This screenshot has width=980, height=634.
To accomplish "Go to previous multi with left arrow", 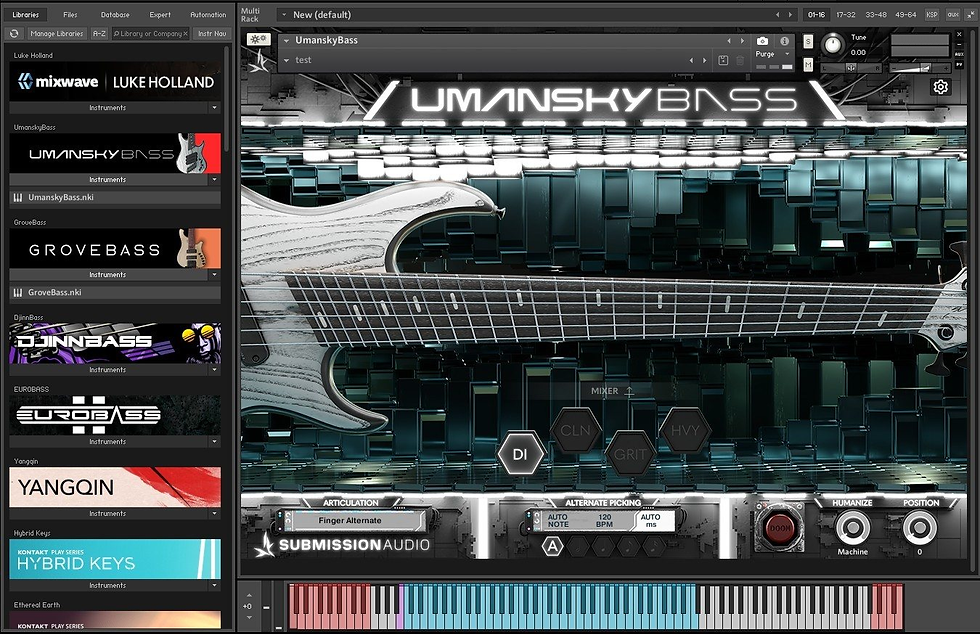I will tap(778, 14).
